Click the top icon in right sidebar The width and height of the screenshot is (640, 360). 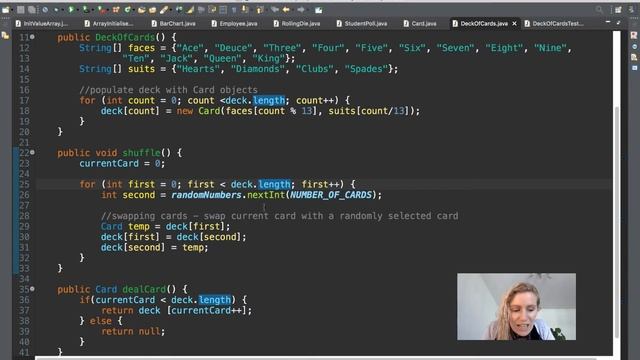[x=634, y=36]
